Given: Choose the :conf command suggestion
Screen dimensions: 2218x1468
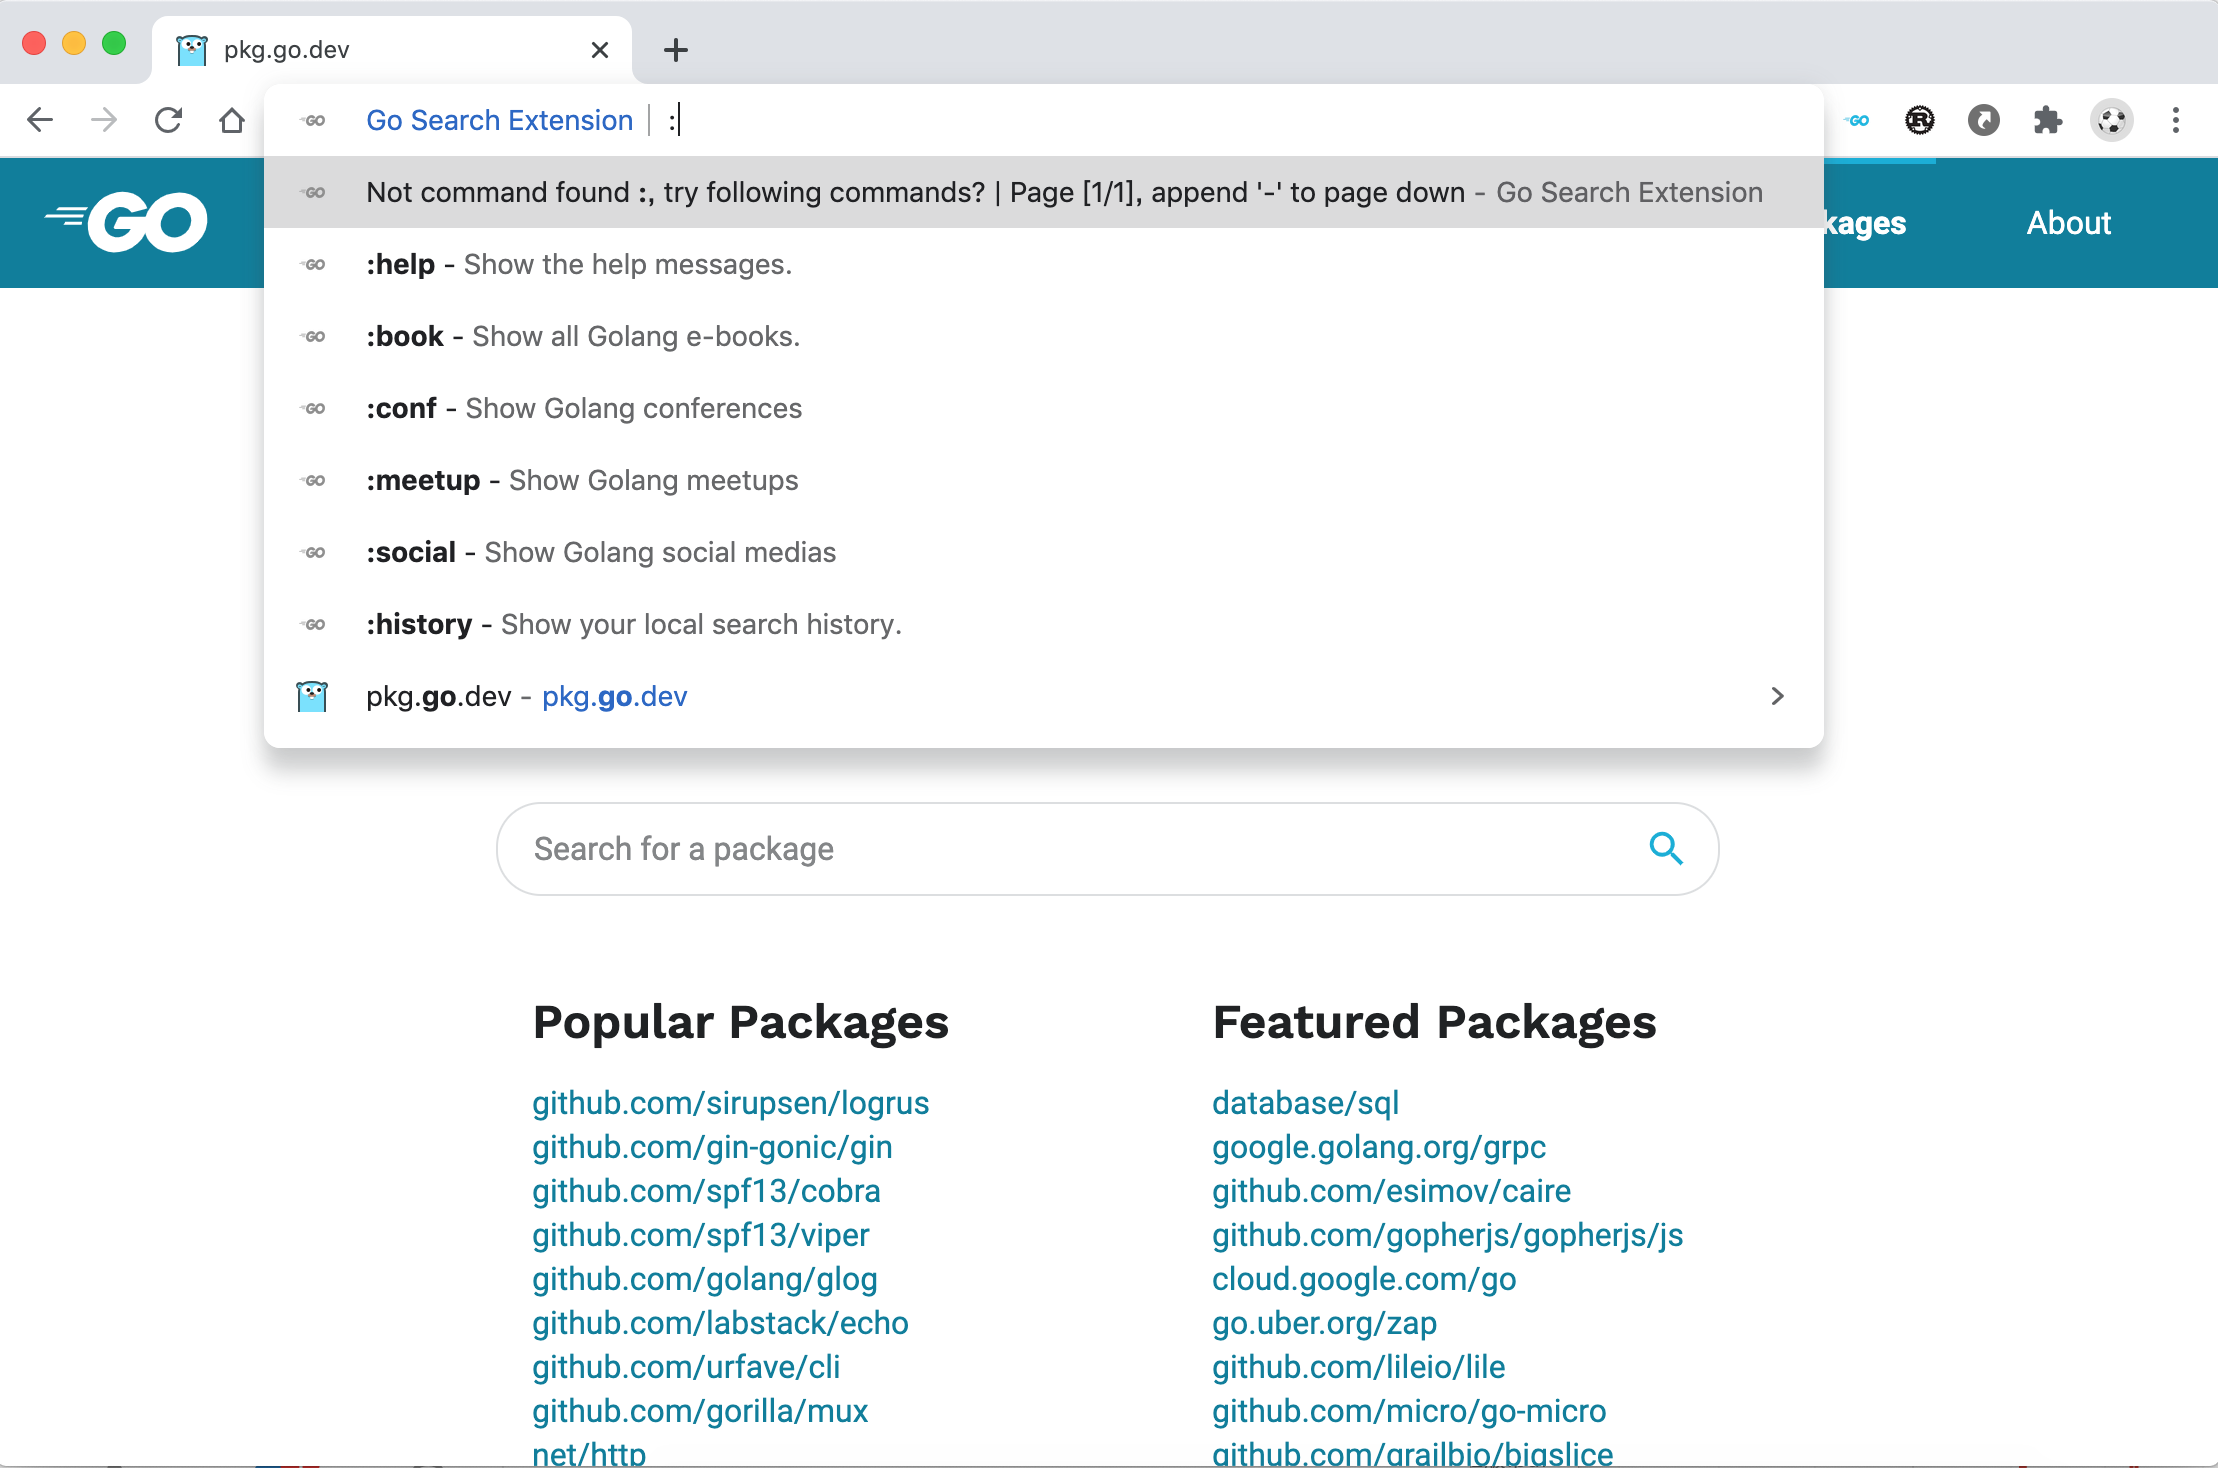Looking at the screenshot, I should (x=1044, y=408).
